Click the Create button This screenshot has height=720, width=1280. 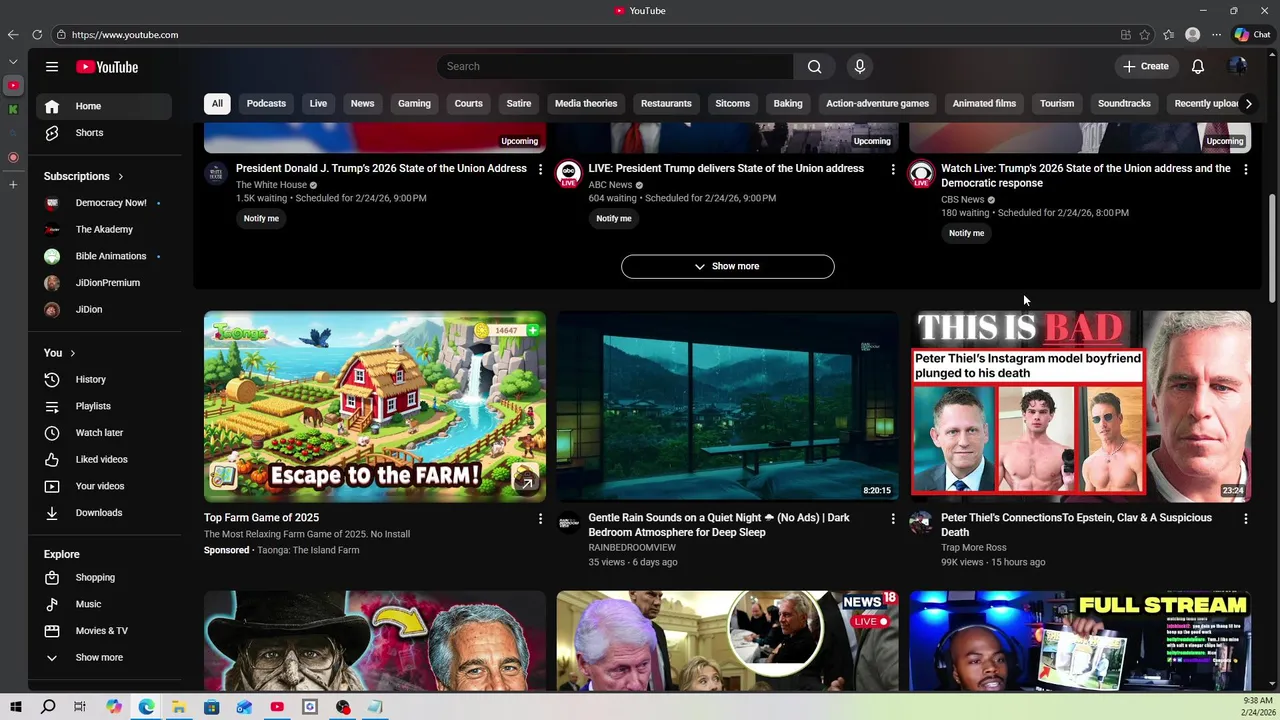point(1146,66)
